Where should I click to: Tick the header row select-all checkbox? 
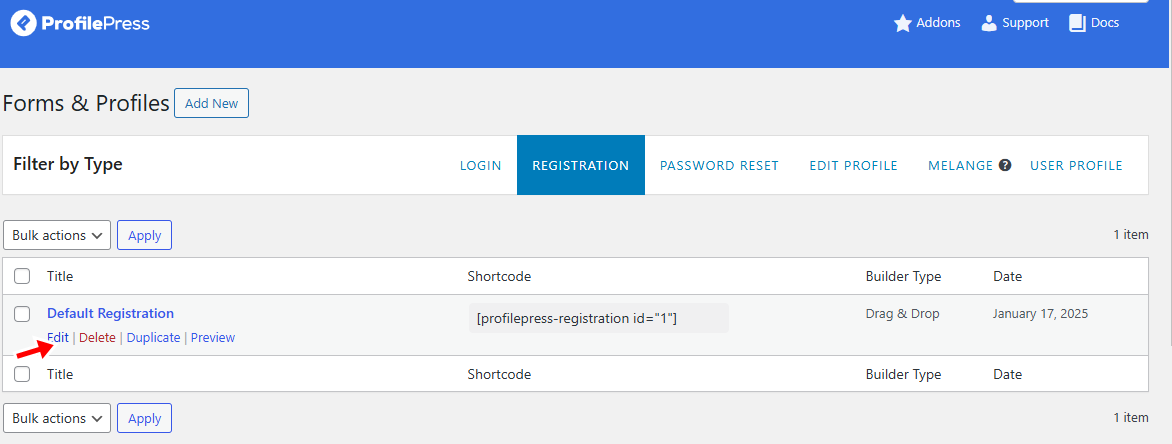pyautogui.click(x=22, y=277)
